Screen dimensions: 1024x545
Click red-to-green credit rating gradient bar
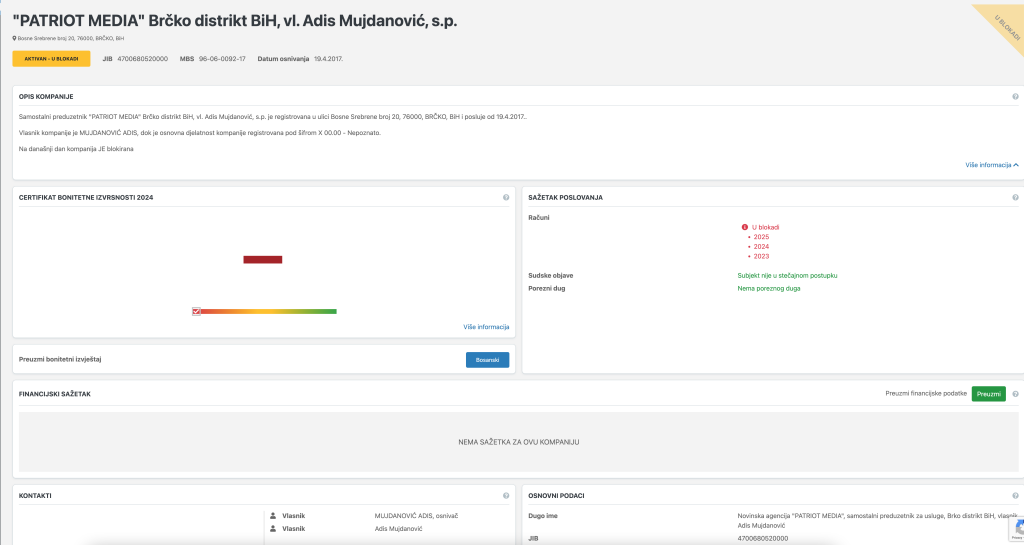point(269,312)
